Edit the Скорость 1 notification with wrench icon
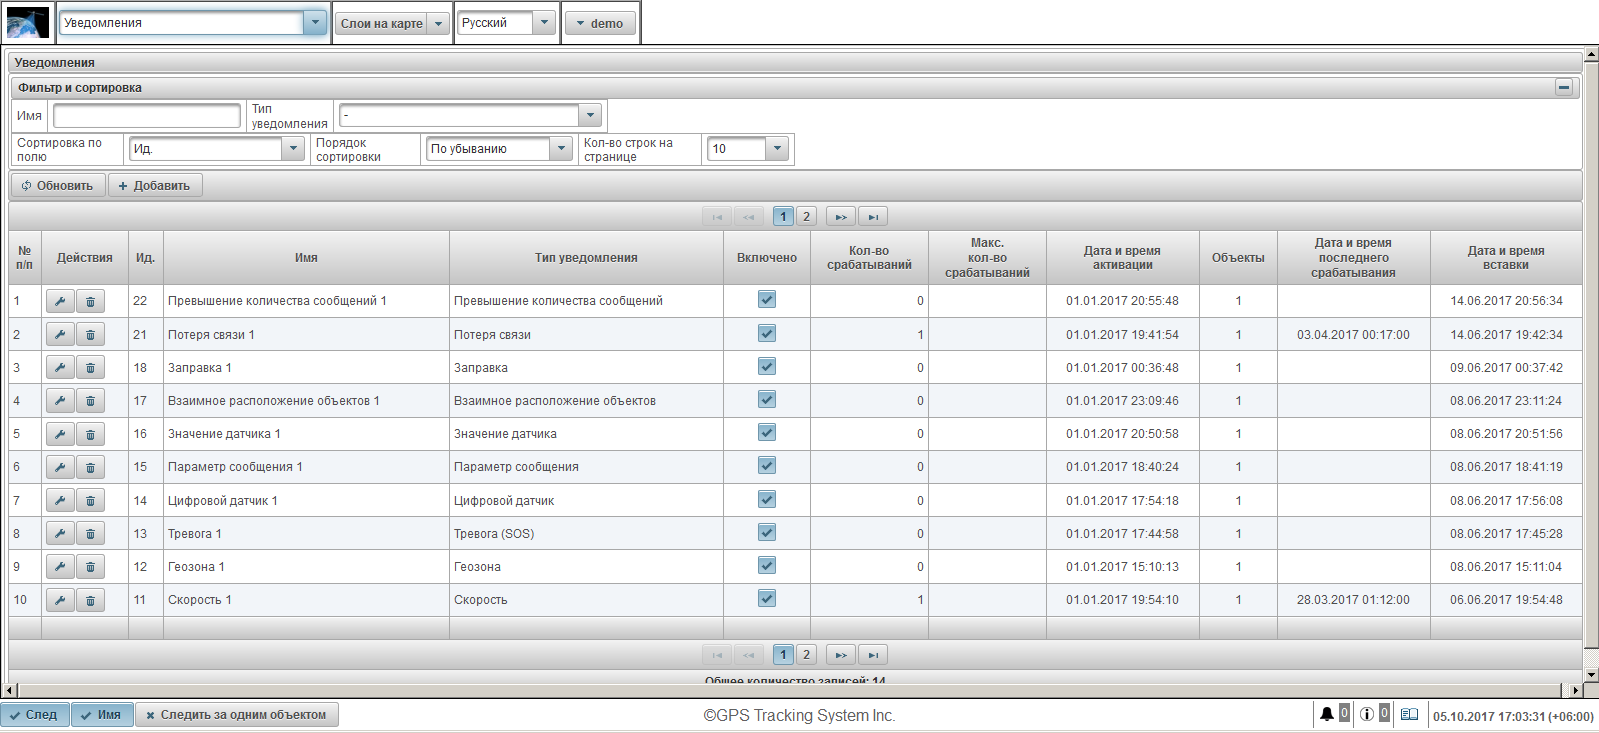 [x=60, y=600]
